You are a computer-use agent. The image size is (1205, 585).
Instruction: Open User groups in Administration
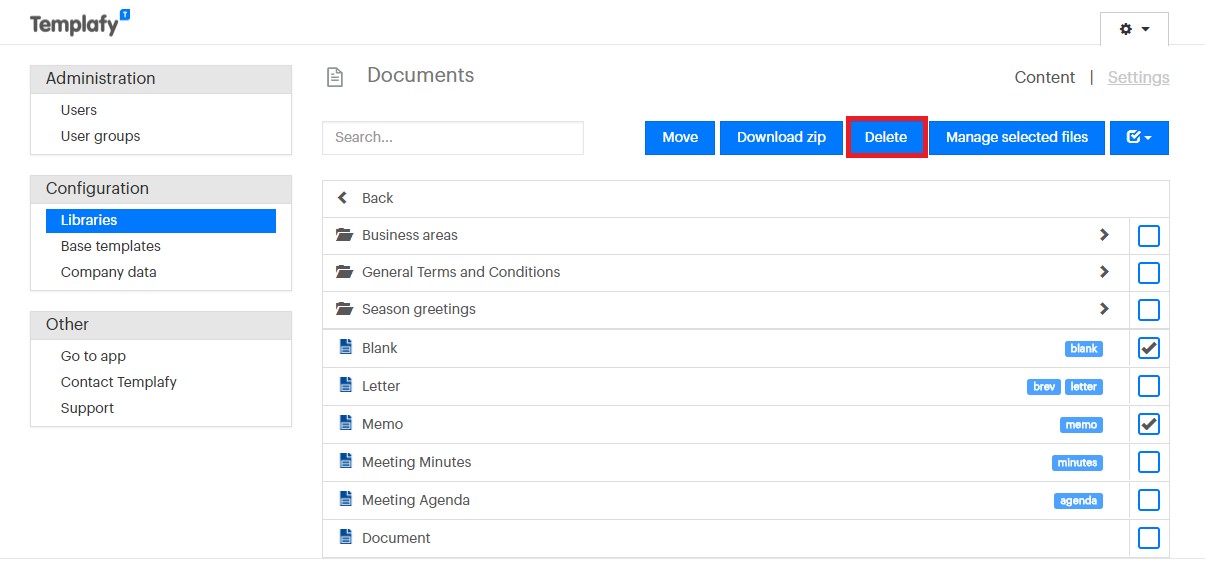(100, 136)
